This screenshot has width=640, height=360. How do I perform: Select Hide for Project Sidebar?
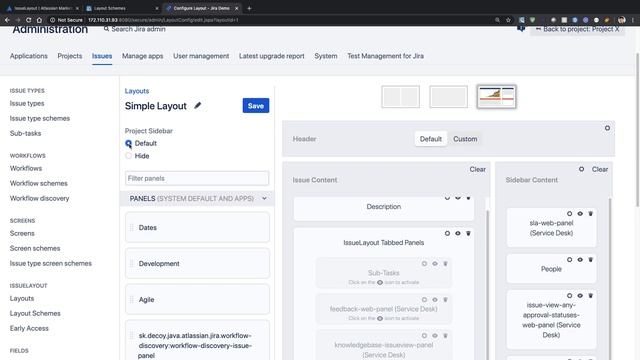(129, 156)
